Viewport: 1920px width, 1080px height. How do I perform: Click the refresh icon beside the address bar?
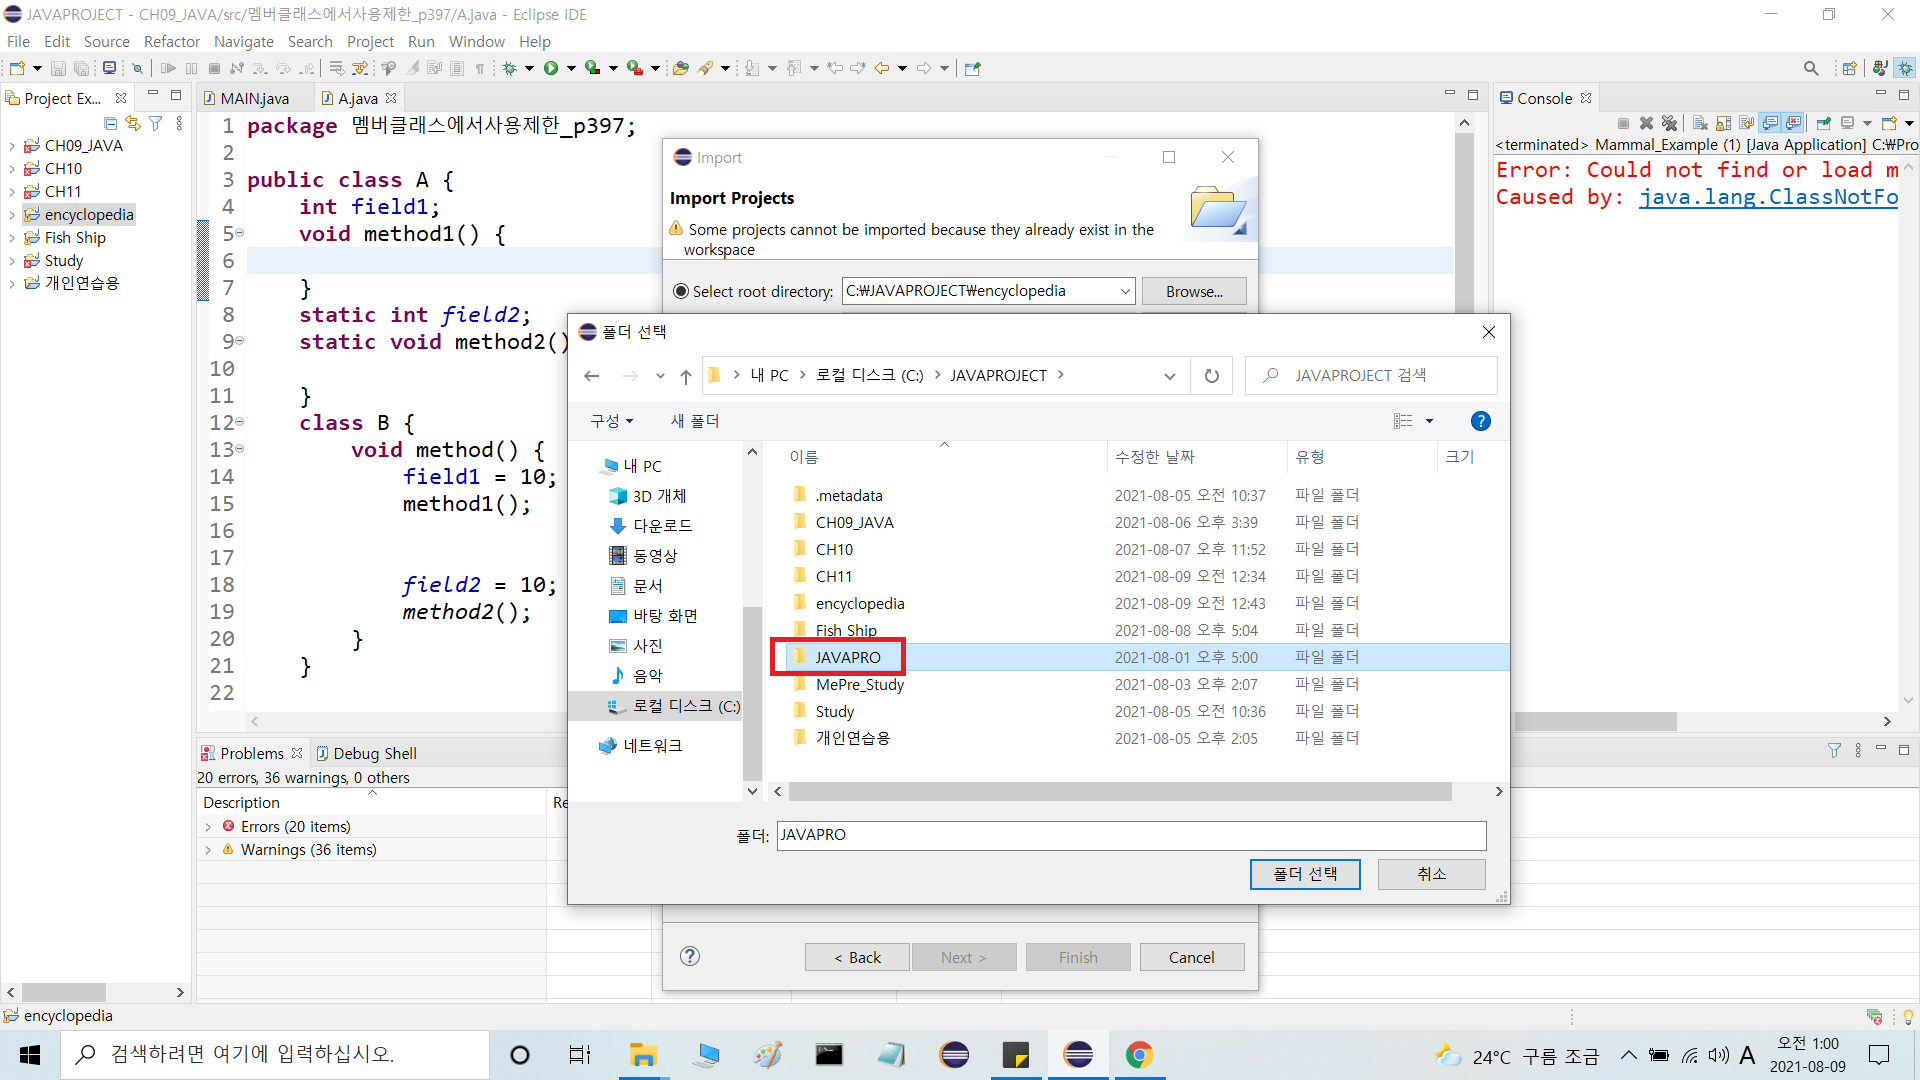tap(1211, 376)
